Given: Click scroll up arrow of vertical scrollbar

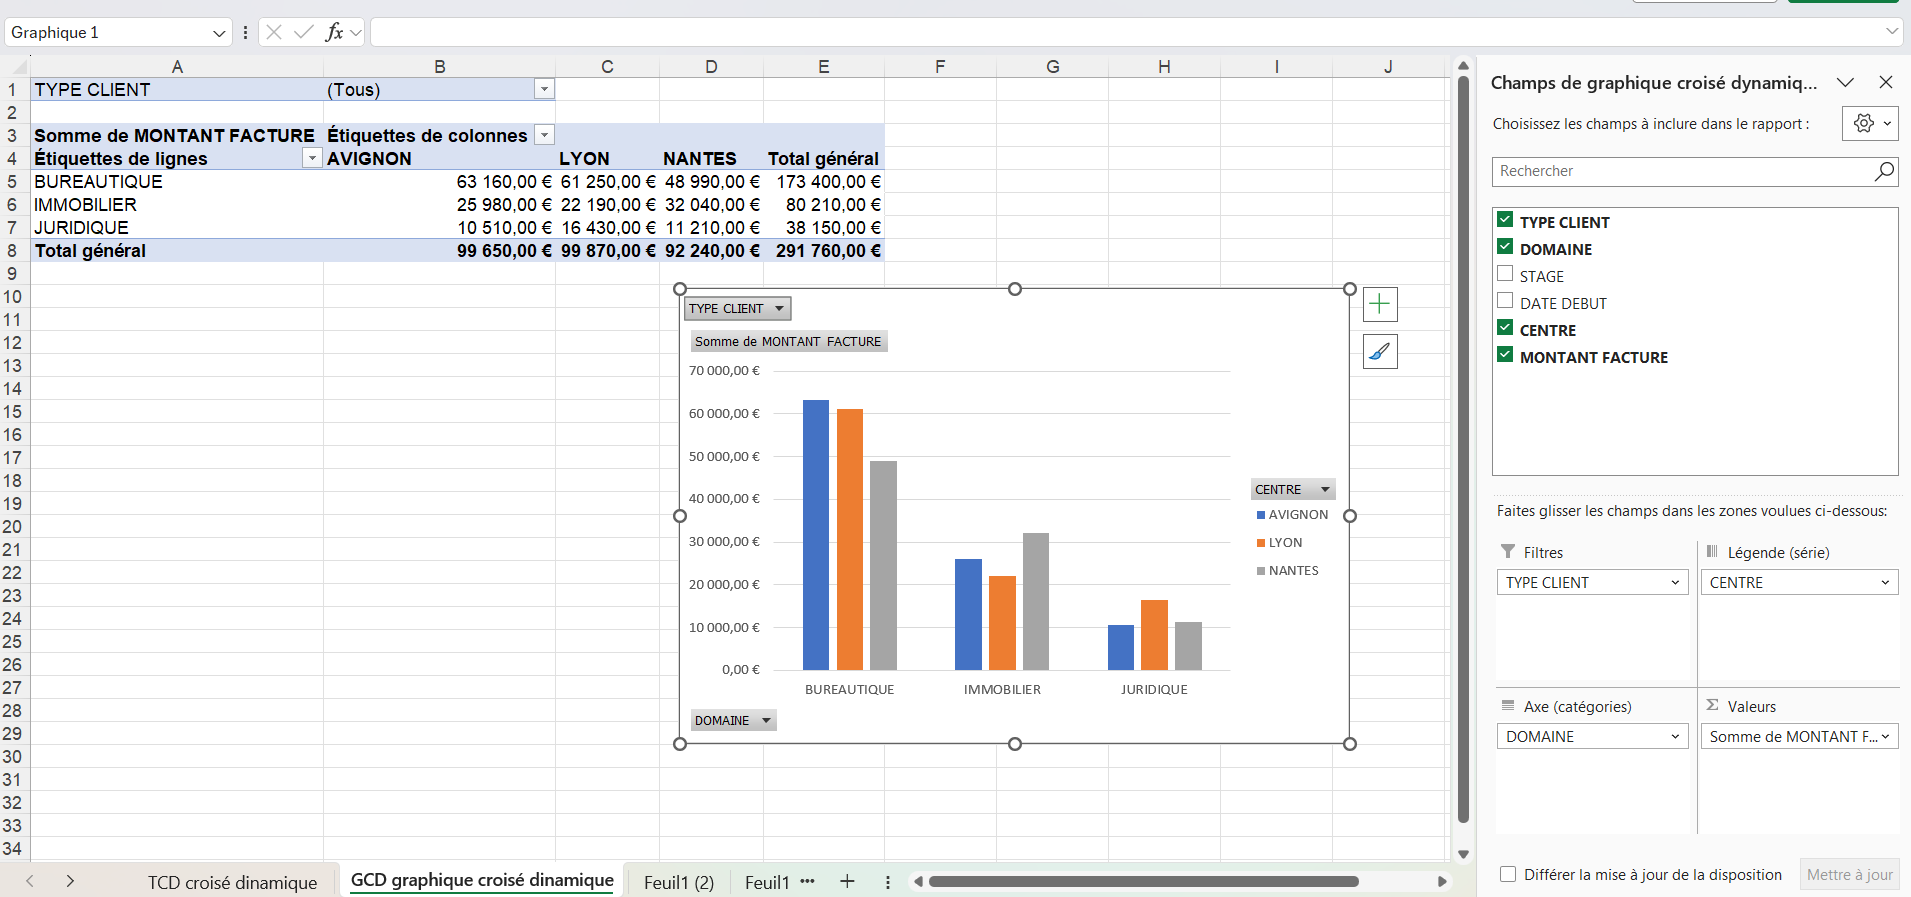Looking at the screenshot, I should pos(1463,66).
